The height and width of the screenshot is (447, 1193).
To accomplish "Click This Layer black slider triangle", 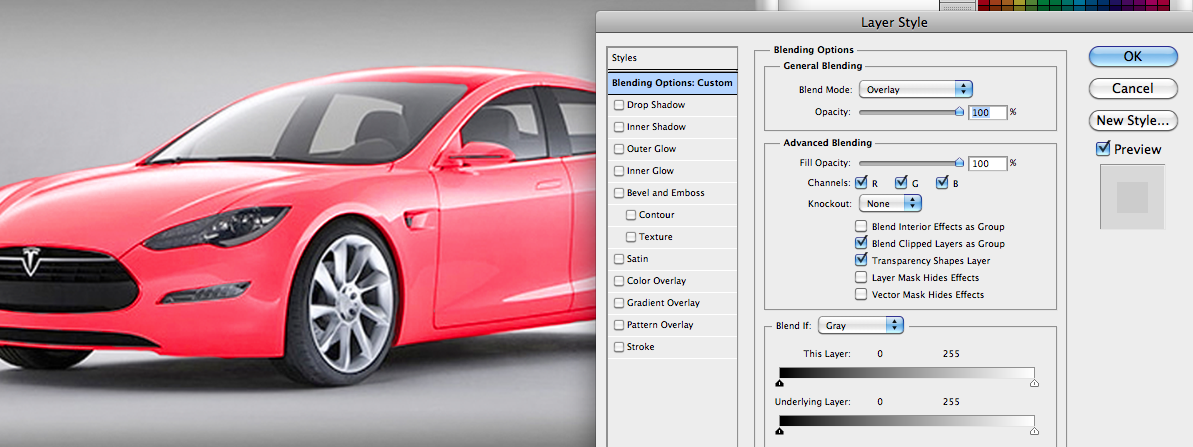I will point(780,384).
